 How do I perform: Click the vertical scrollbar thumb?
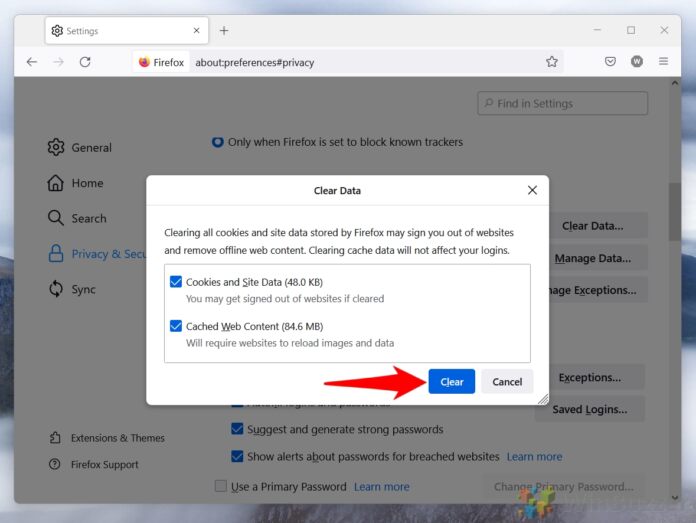coord(675,211)
